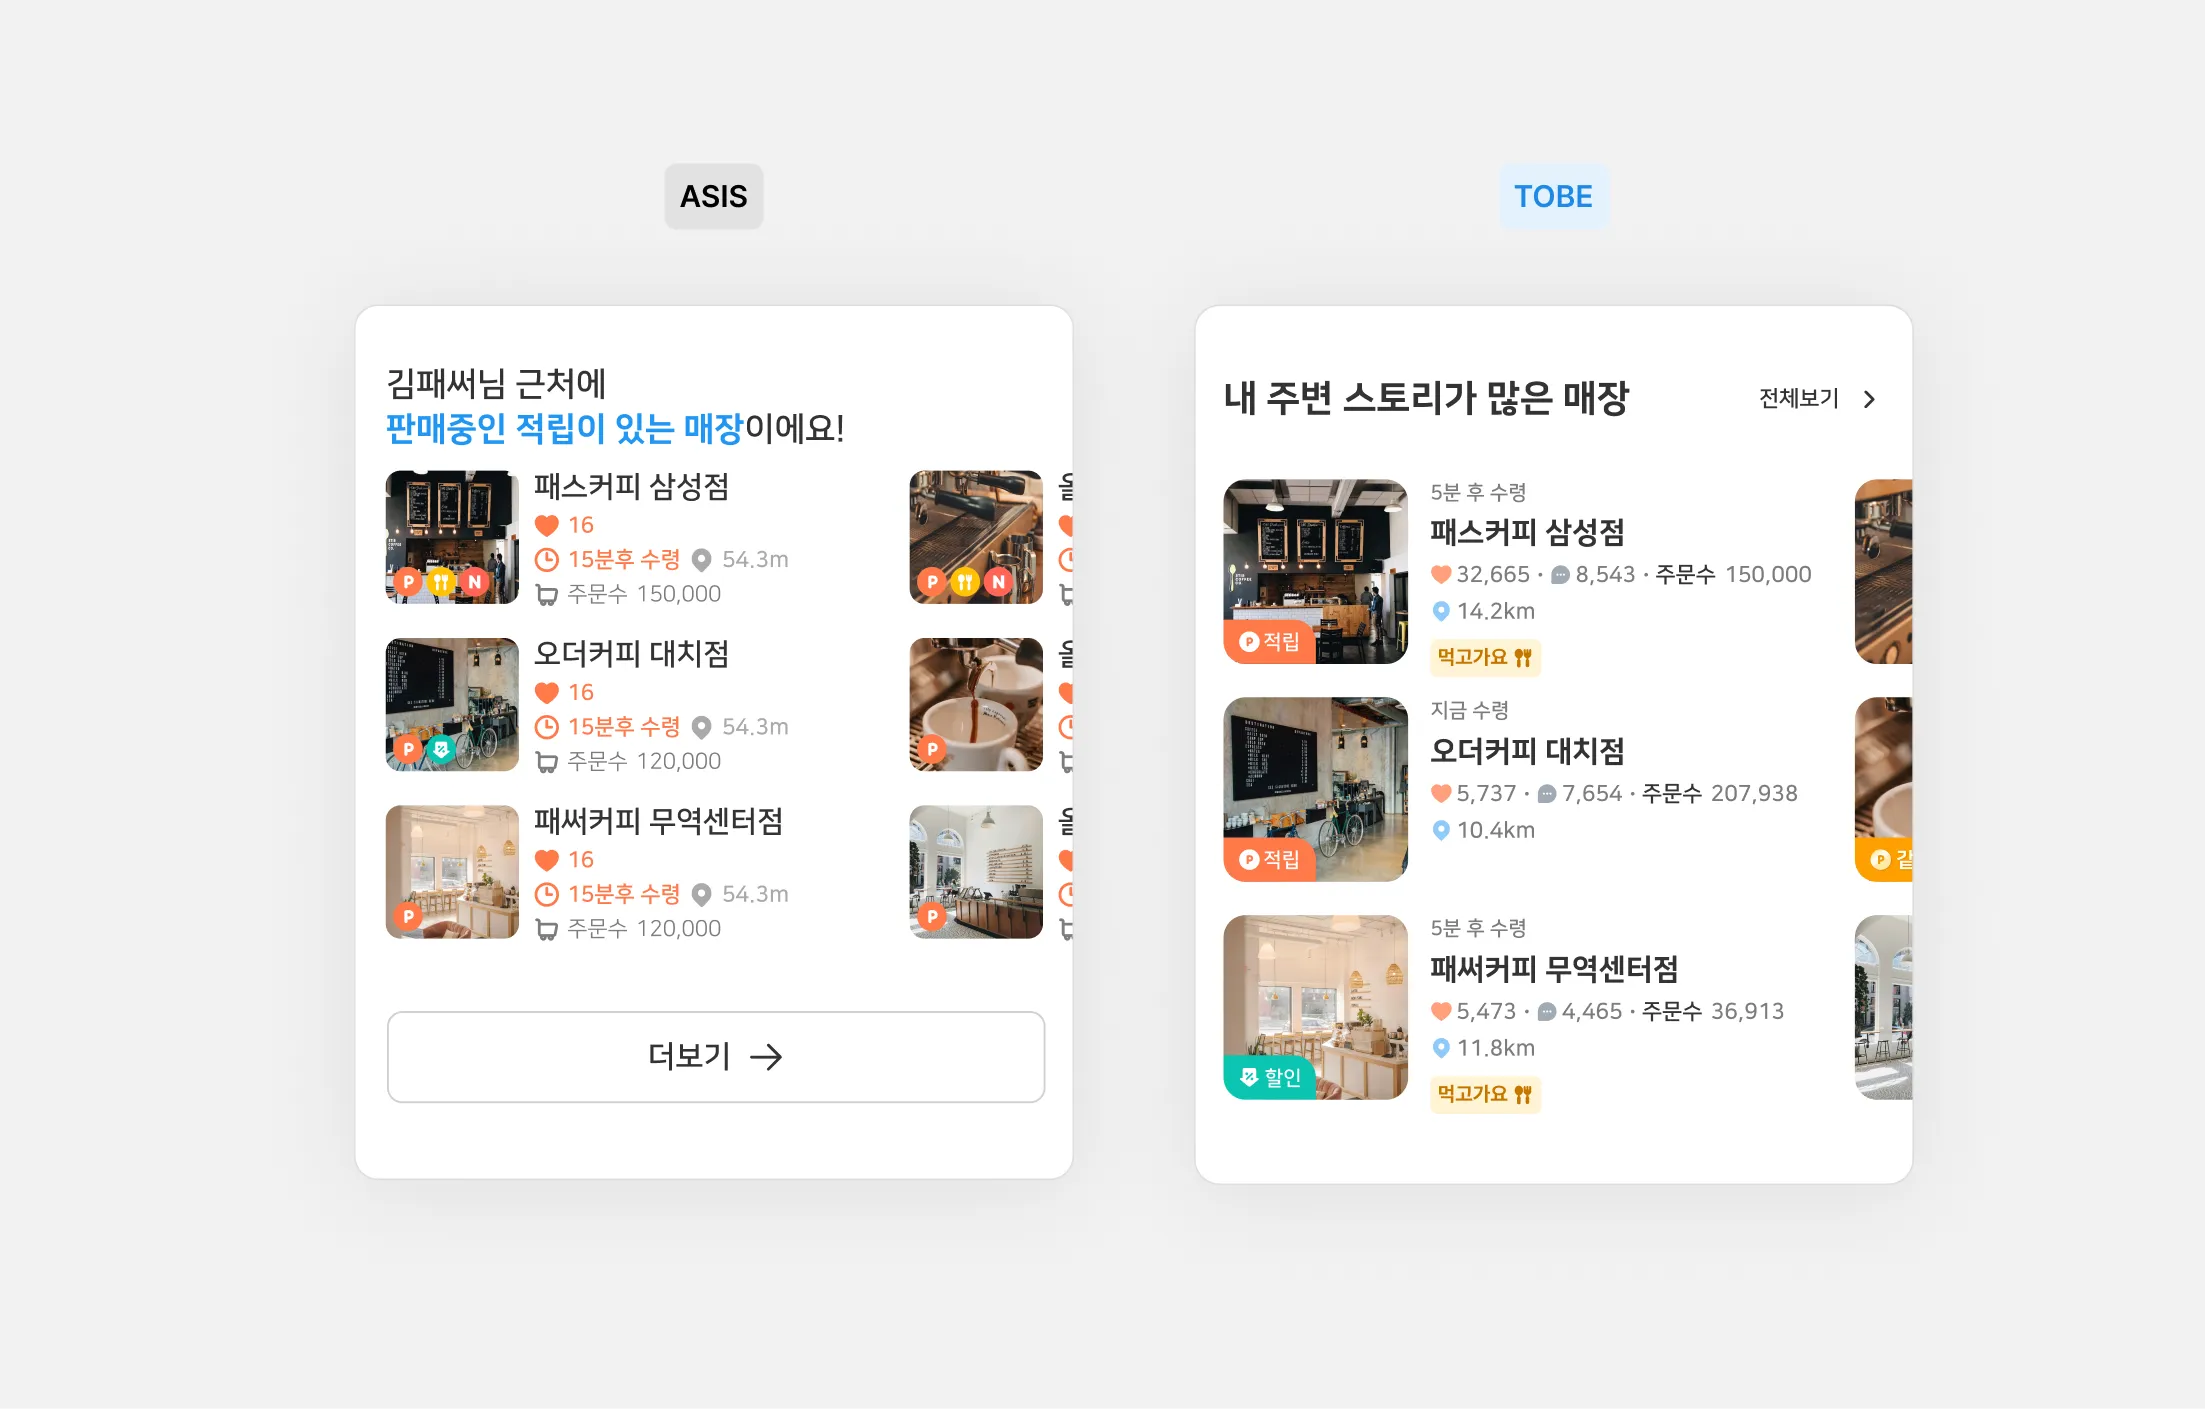The width and height of the screenshot is (2205, 1409).
Task: Click comment bubble icon beside 8,543
Action: pos(1559,575)
